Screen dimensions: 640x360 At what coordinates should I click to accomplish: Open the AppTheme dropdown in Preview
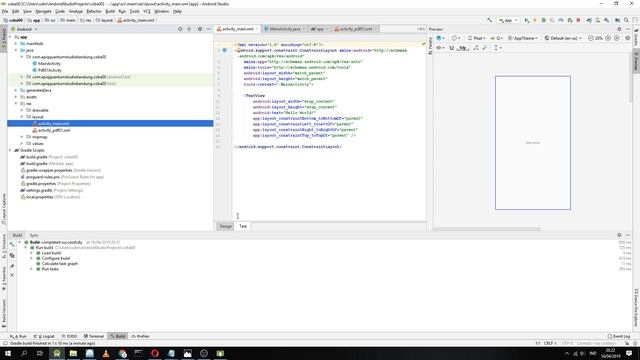[x=524, y=38]
